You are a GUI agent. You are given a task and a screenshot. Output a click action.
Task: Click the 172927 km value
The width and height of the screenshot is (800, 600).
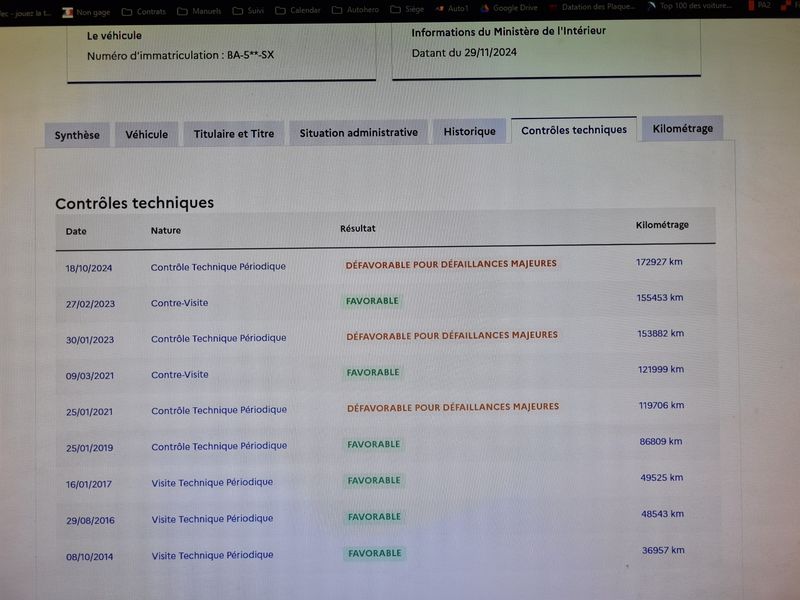coord(659,262)
